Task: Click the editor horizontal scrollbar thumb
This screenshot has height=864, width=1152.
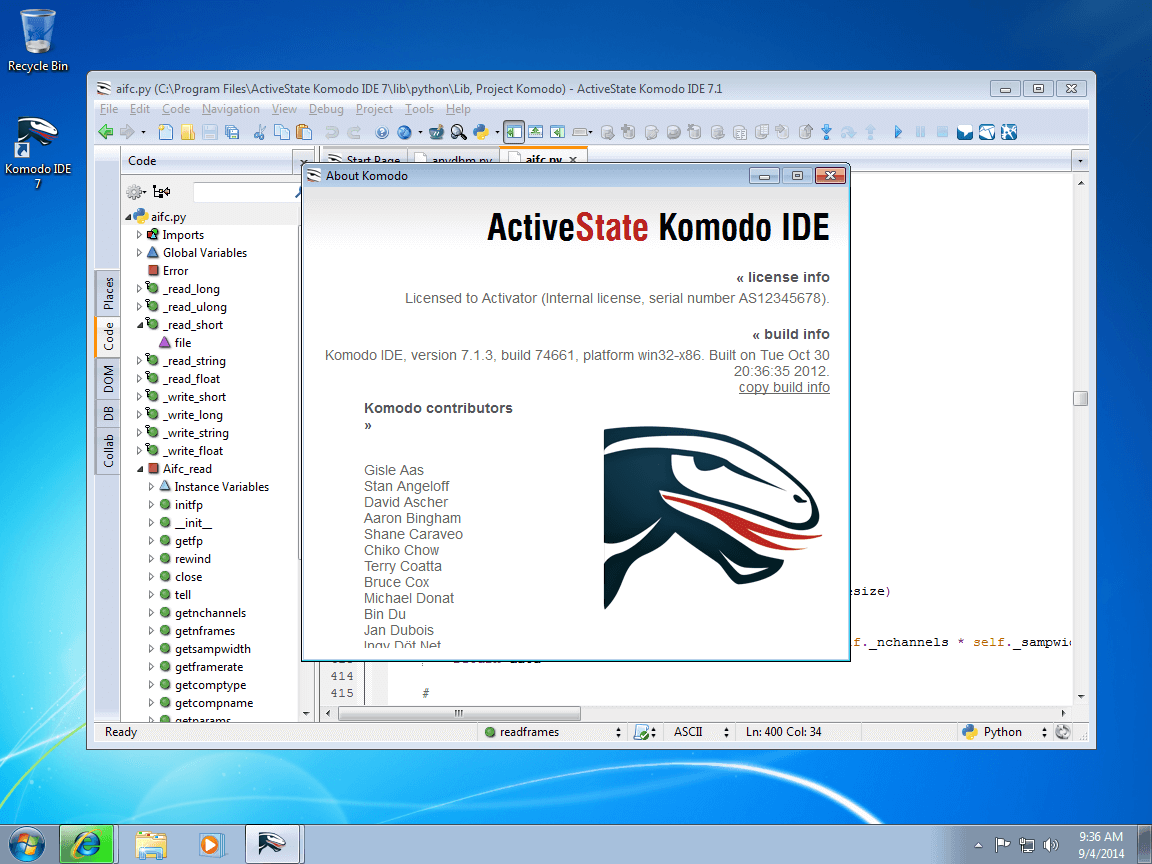Action: [459, 713]
